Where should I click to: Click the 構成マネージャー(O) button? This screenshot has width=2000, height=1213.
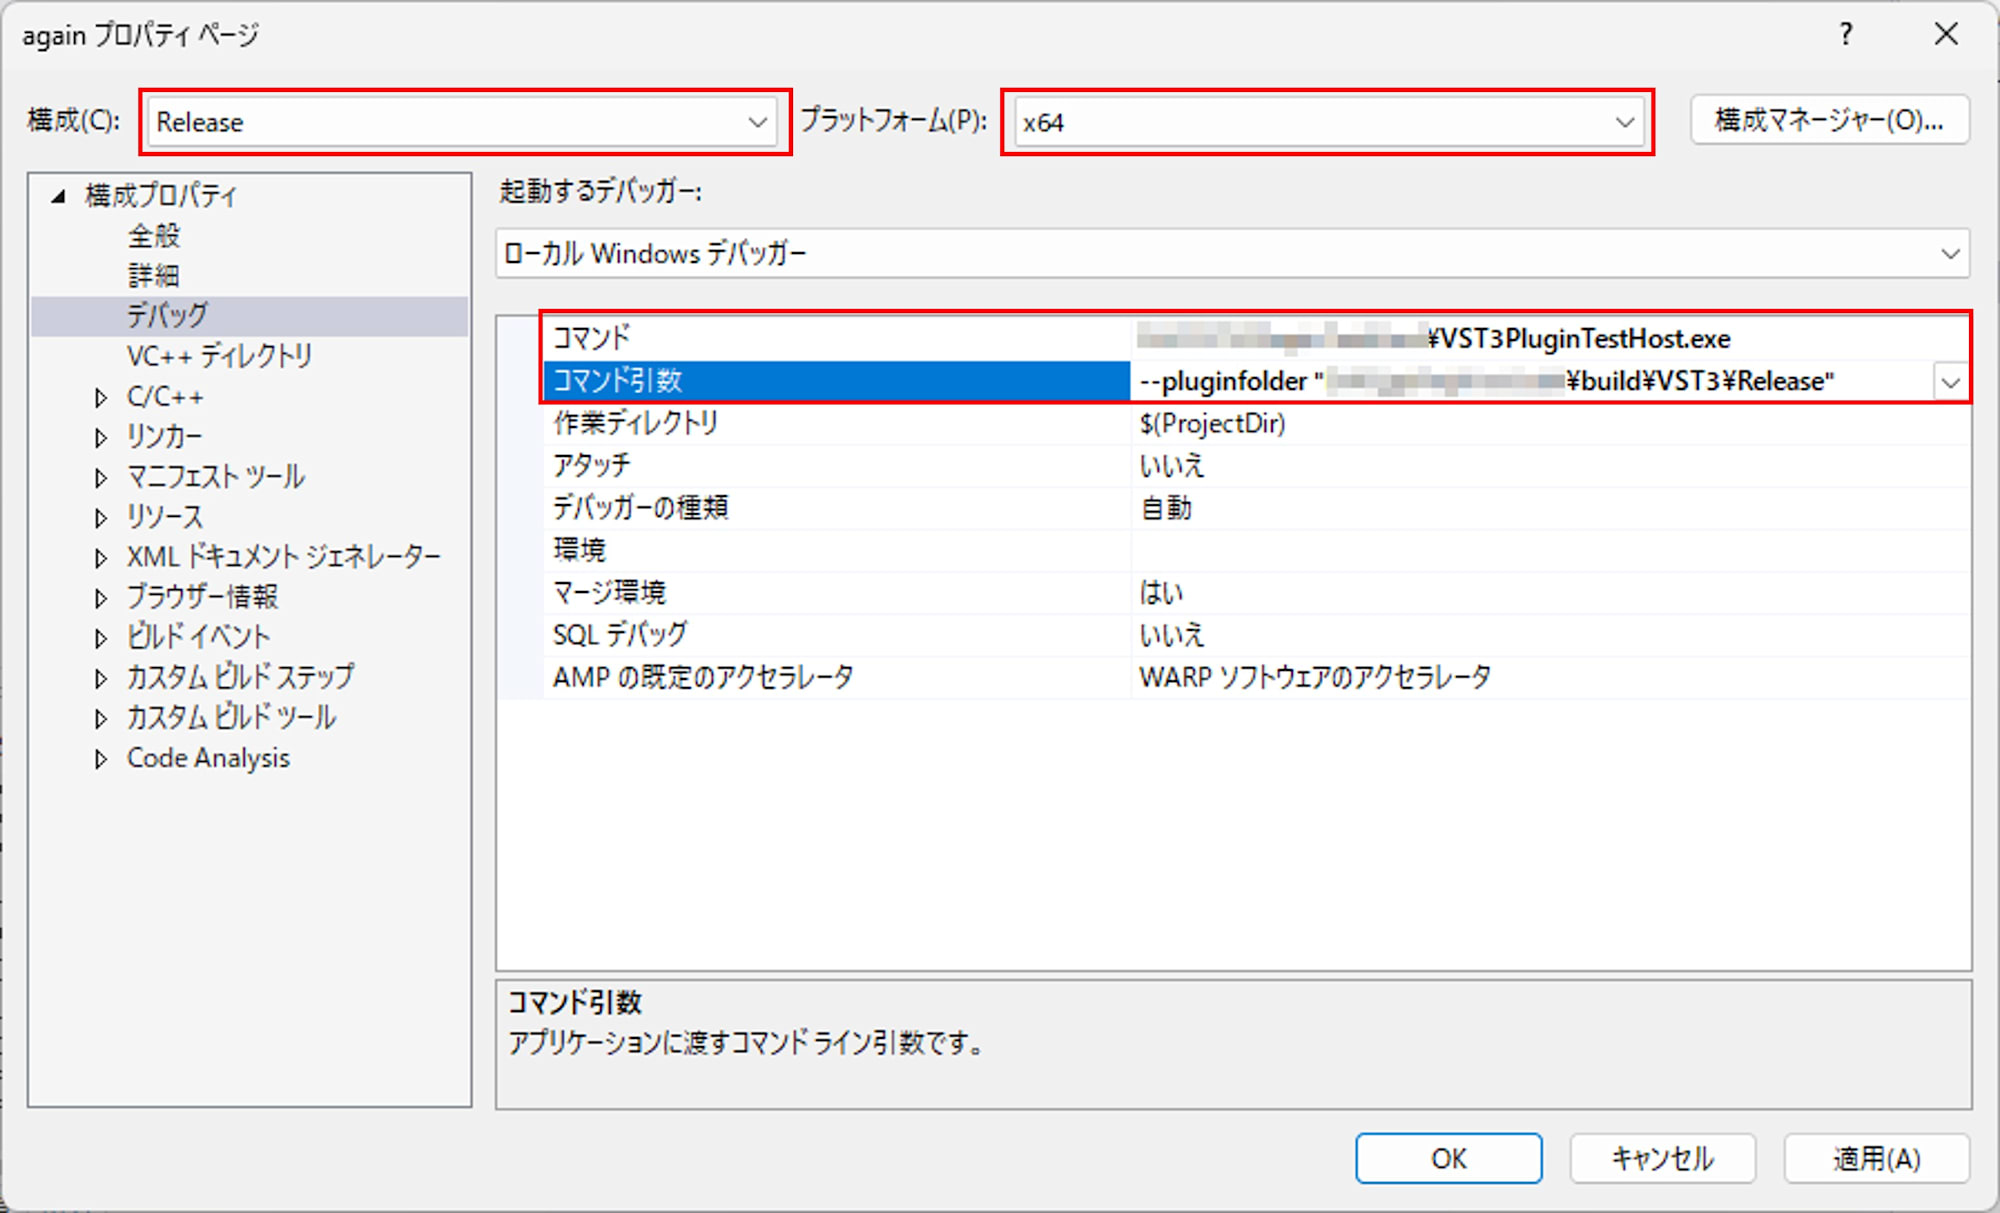click(x=1828, y=119)
